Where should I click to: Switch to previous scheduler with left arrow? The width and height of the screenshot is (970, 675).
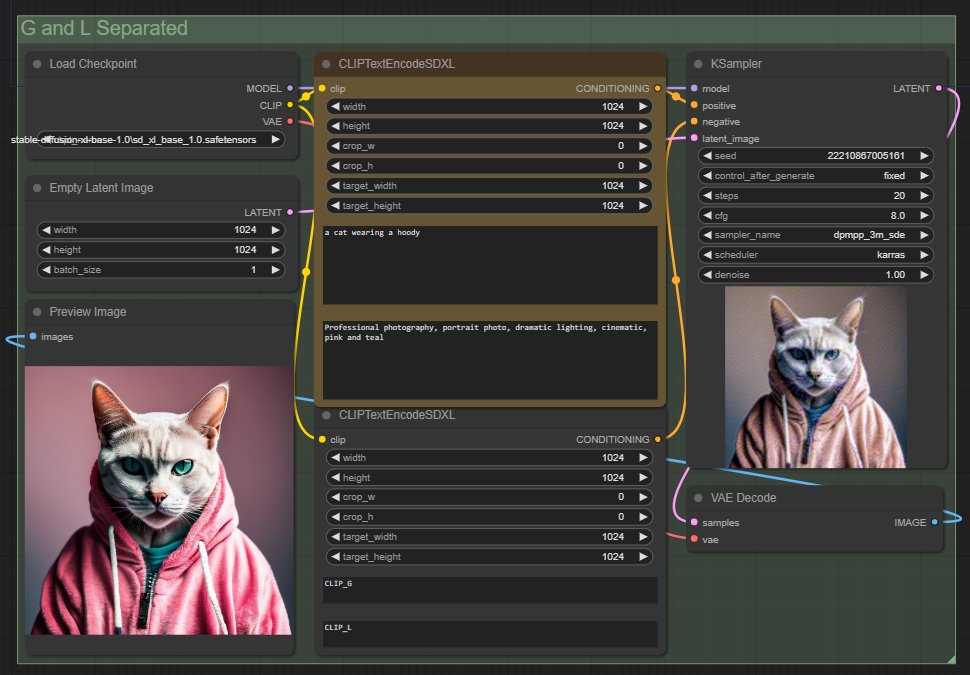tap(707, 255)
